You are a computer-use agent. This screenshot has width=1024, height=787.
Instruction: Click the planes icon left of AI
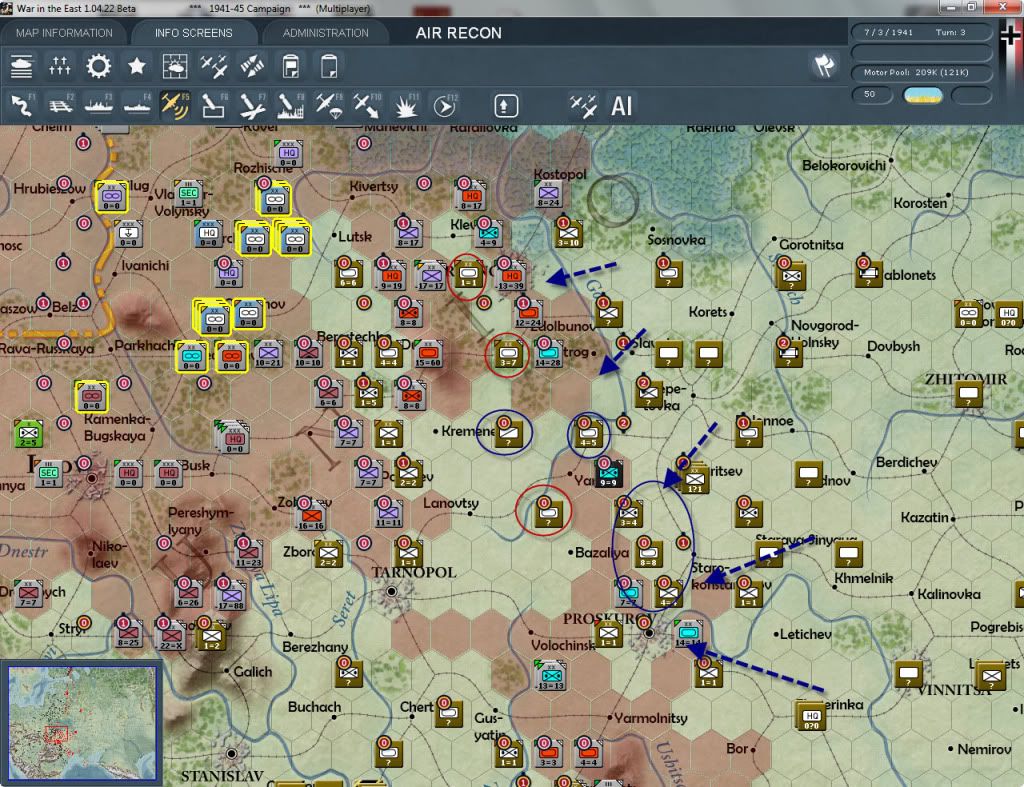pos(583,105)
